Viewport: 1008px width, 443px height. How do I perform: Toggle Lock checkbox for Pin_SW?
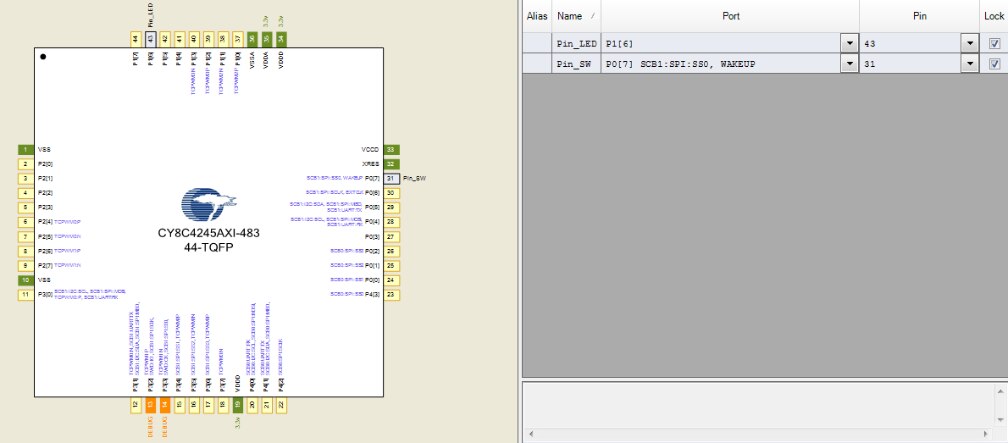pos(994,64)
